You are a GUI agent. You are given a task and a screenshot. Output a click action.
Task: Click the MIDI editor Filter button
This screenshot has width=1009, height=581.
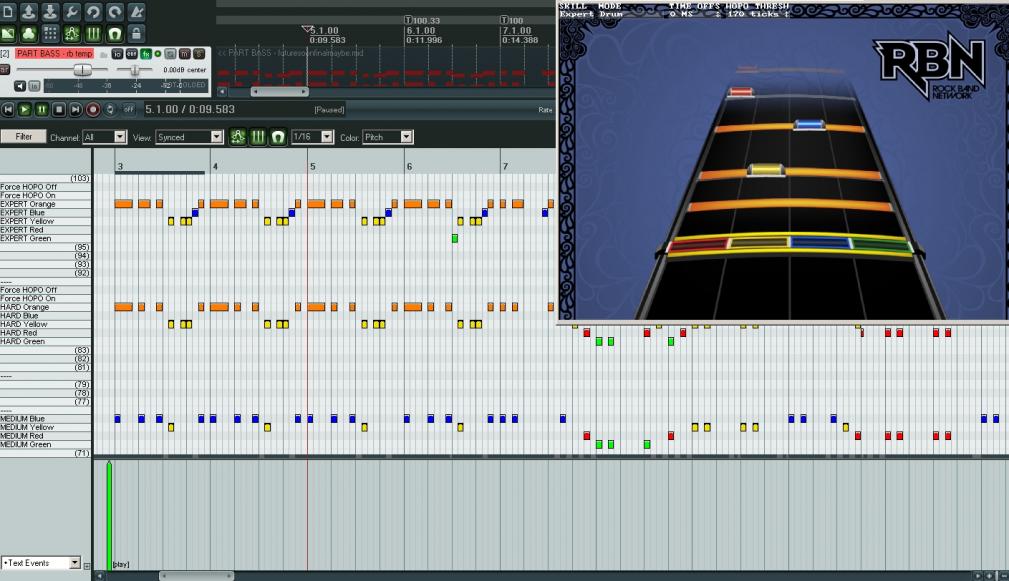coord(23,136)
